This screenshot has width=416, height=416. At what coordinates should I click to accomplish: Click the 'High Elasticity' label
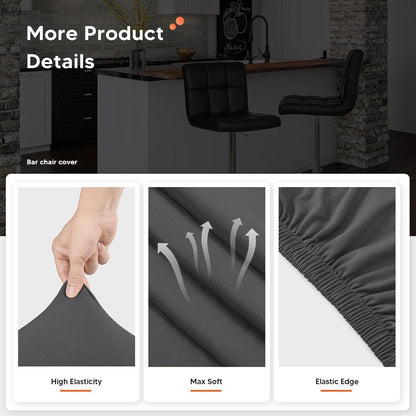click(76, 381)
